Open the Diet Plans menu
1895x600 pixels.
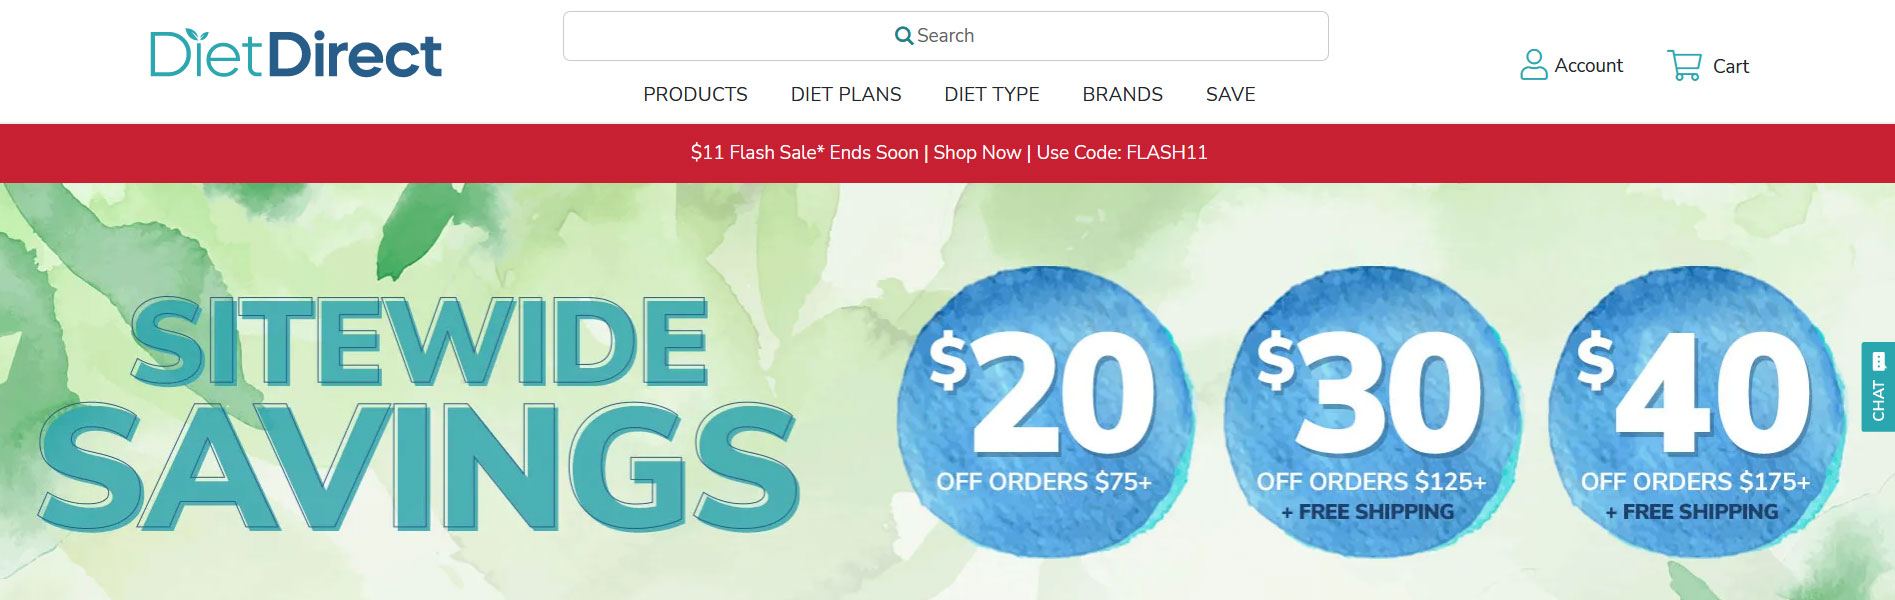846,94
